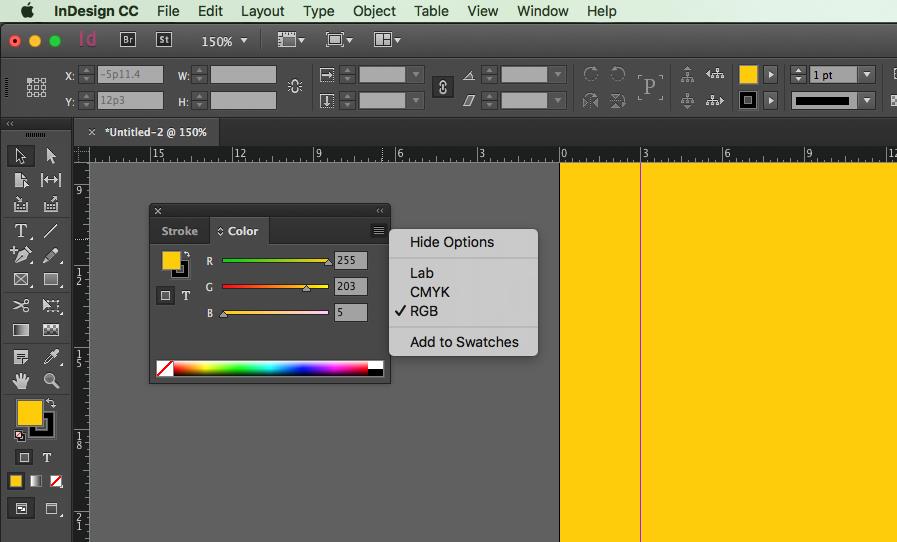
Task: Activate the Eyedropper tool
Action: coord(51,356)
